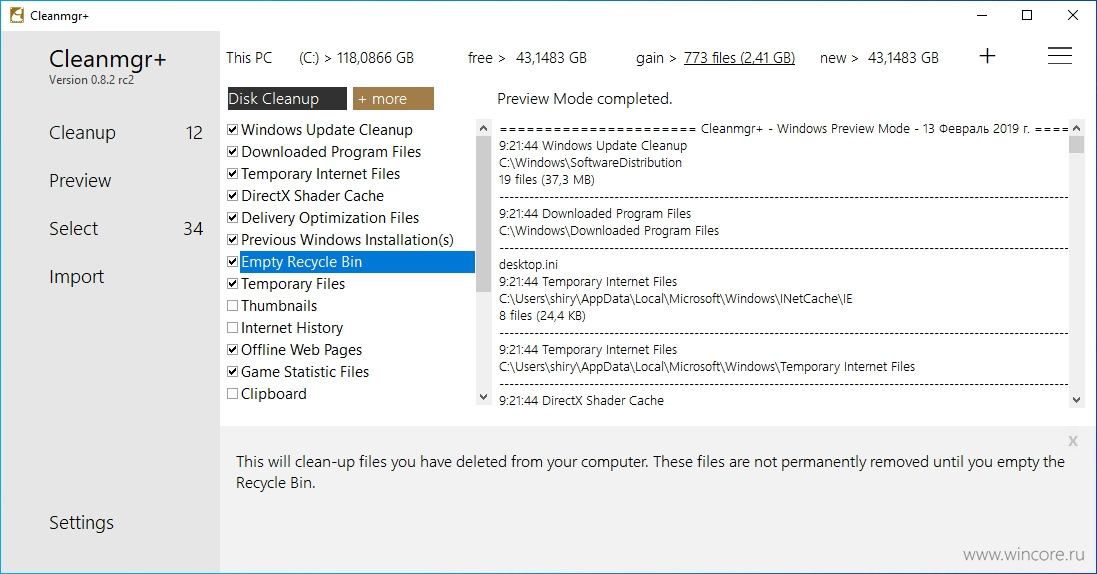Click the down arrow of the log scrollbar
The height and width of the screenshot is (574, 1097).
1077,400
